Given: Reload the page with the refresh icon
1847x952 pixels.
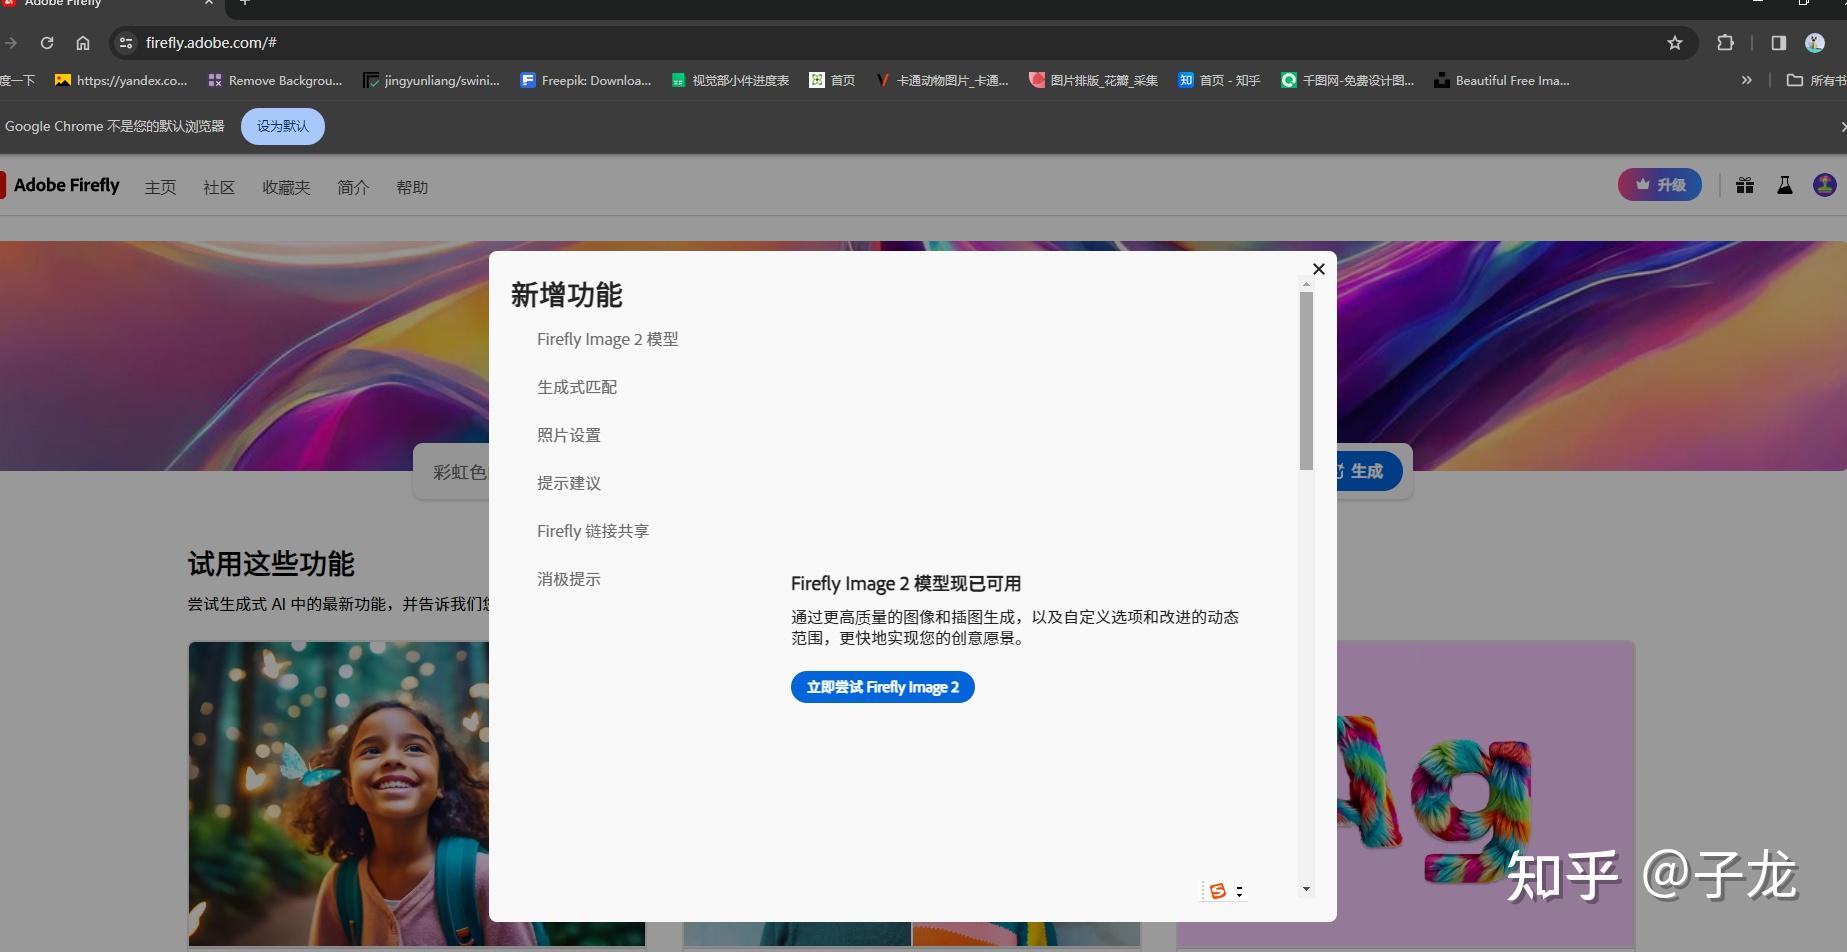Looking at the screenshot, I should (x=47, y=42).
